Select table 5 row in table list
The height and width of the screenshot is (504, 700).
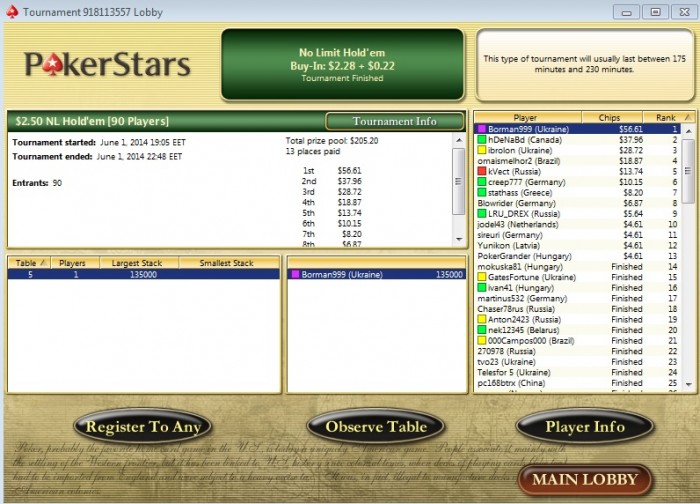pyautogui.click(x=144, y=275)
